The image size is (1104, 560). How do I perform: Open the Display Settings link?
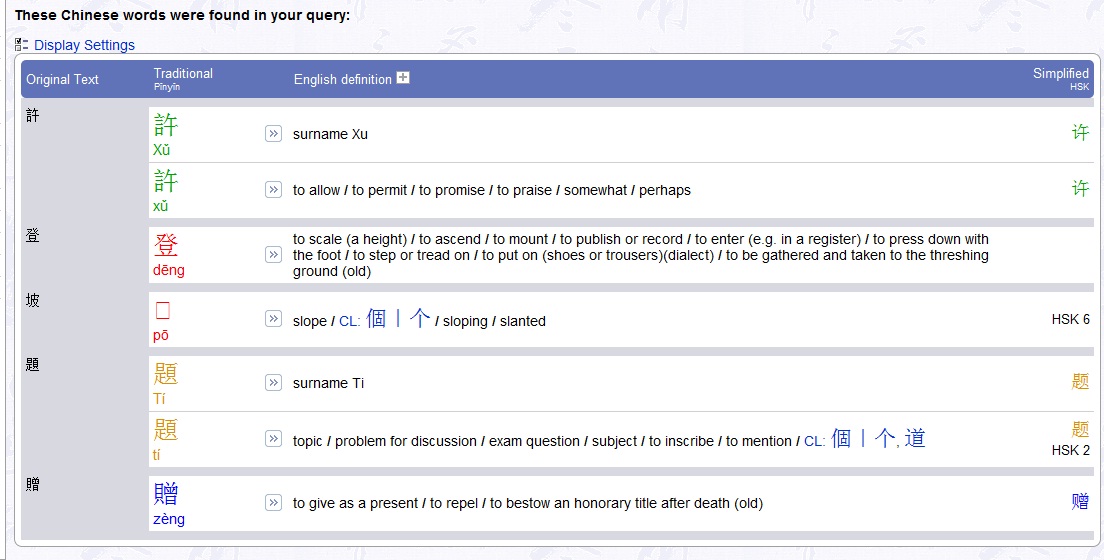[x=84, y=45]
